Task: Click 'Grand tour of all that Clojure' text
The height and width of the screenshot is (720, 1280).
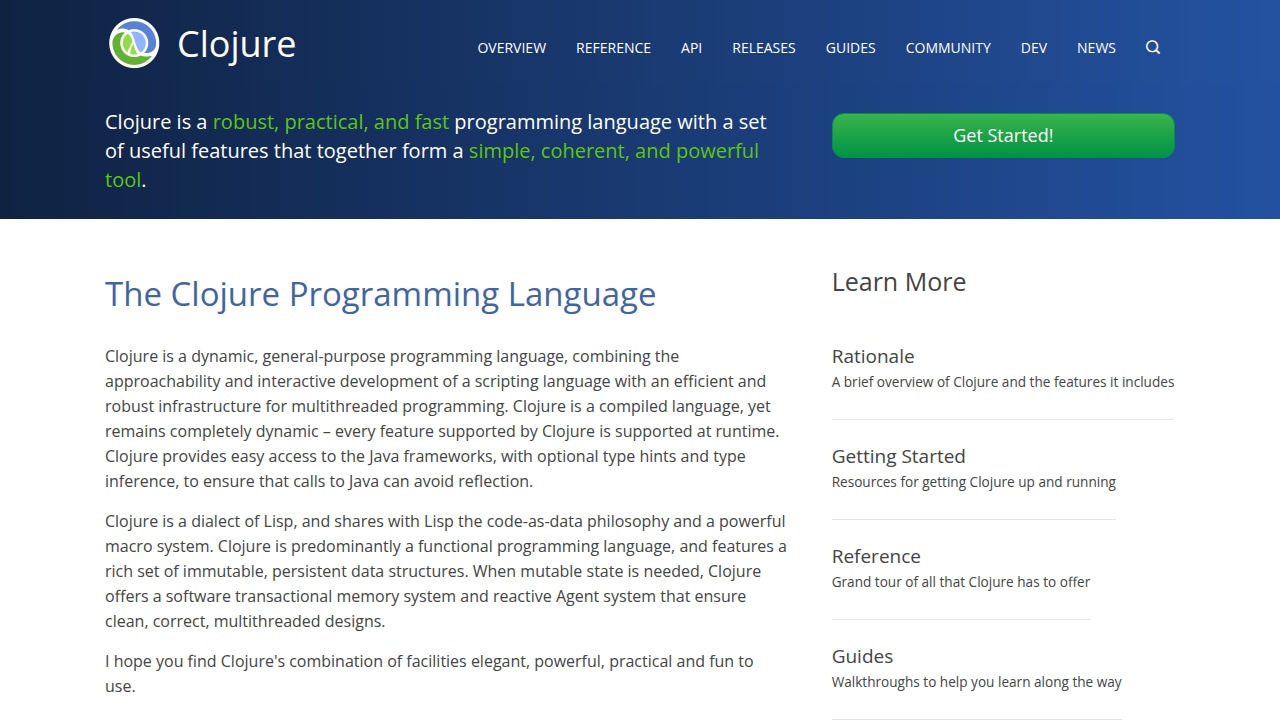Action: [961, 582]
